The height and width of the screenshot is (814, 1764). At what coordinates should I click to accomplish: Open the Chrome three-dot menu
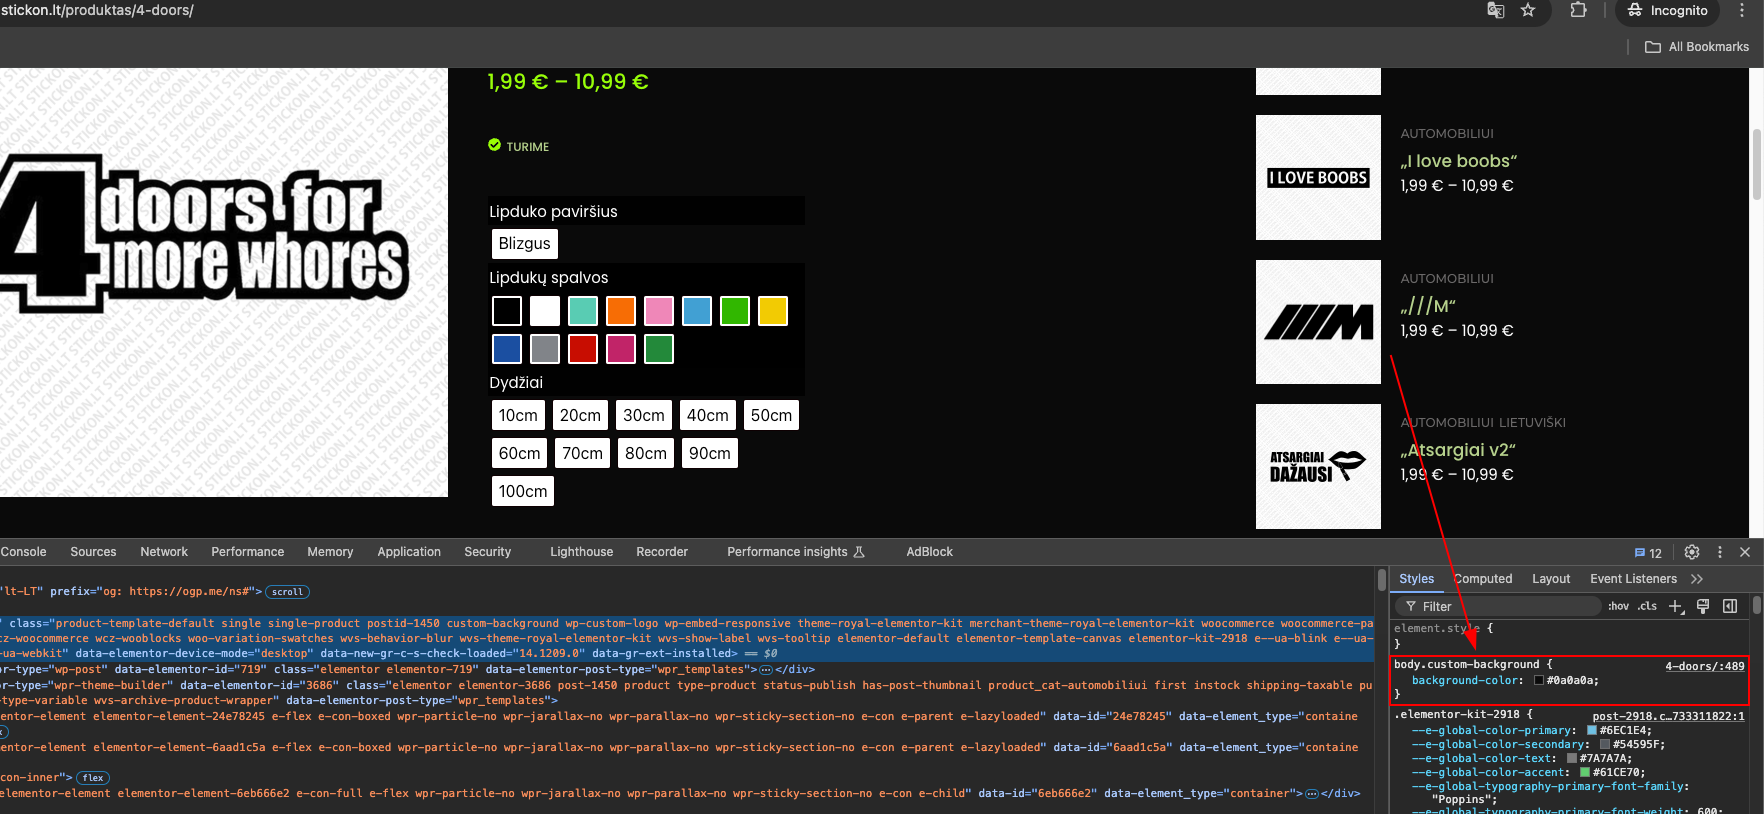[1742, 10]
